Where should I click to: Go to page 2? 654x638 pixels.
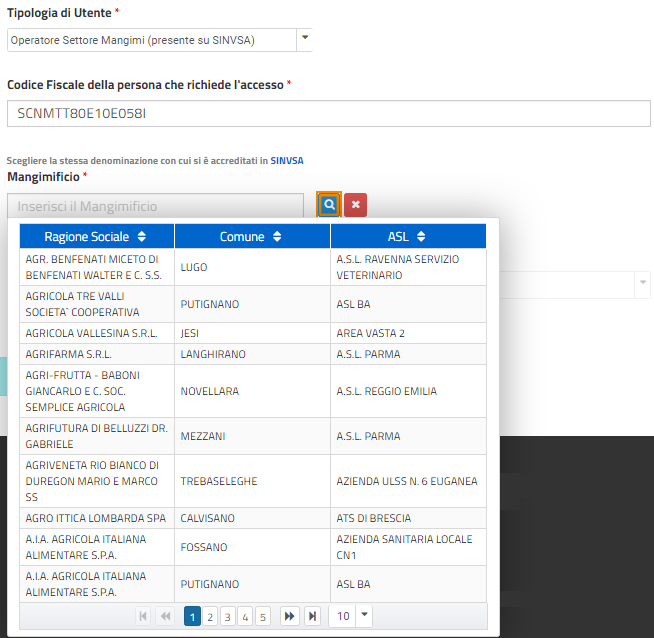coord(210,616)
